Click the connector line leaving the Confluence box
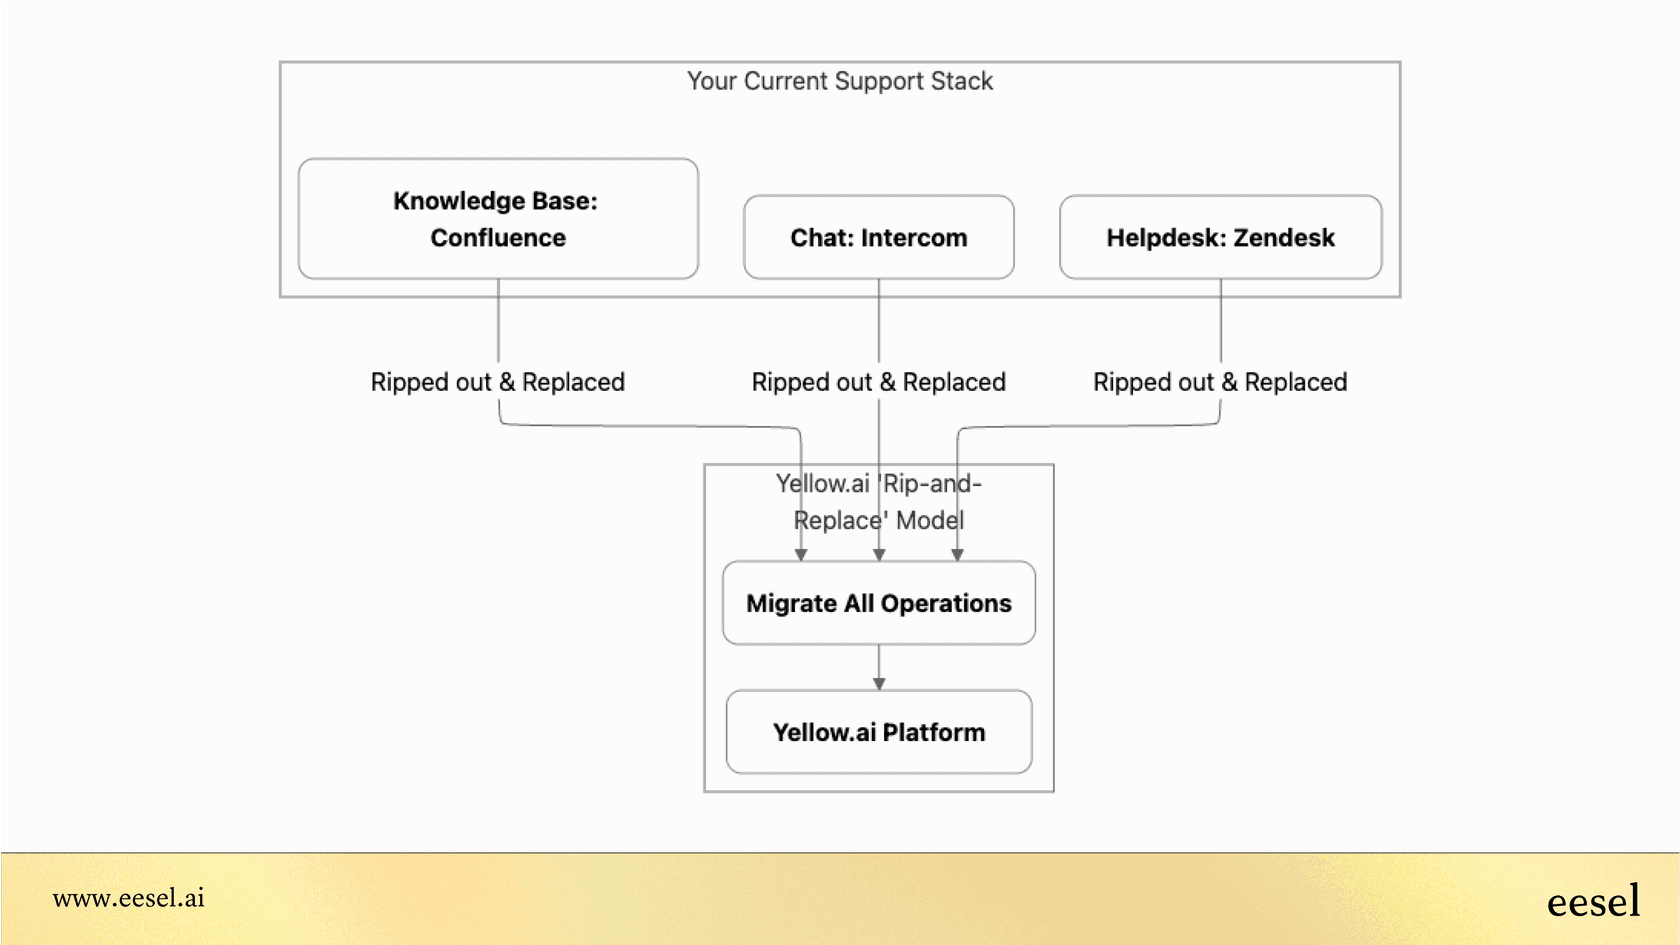This screenshot has height=945, width=1680. [498, 320]
